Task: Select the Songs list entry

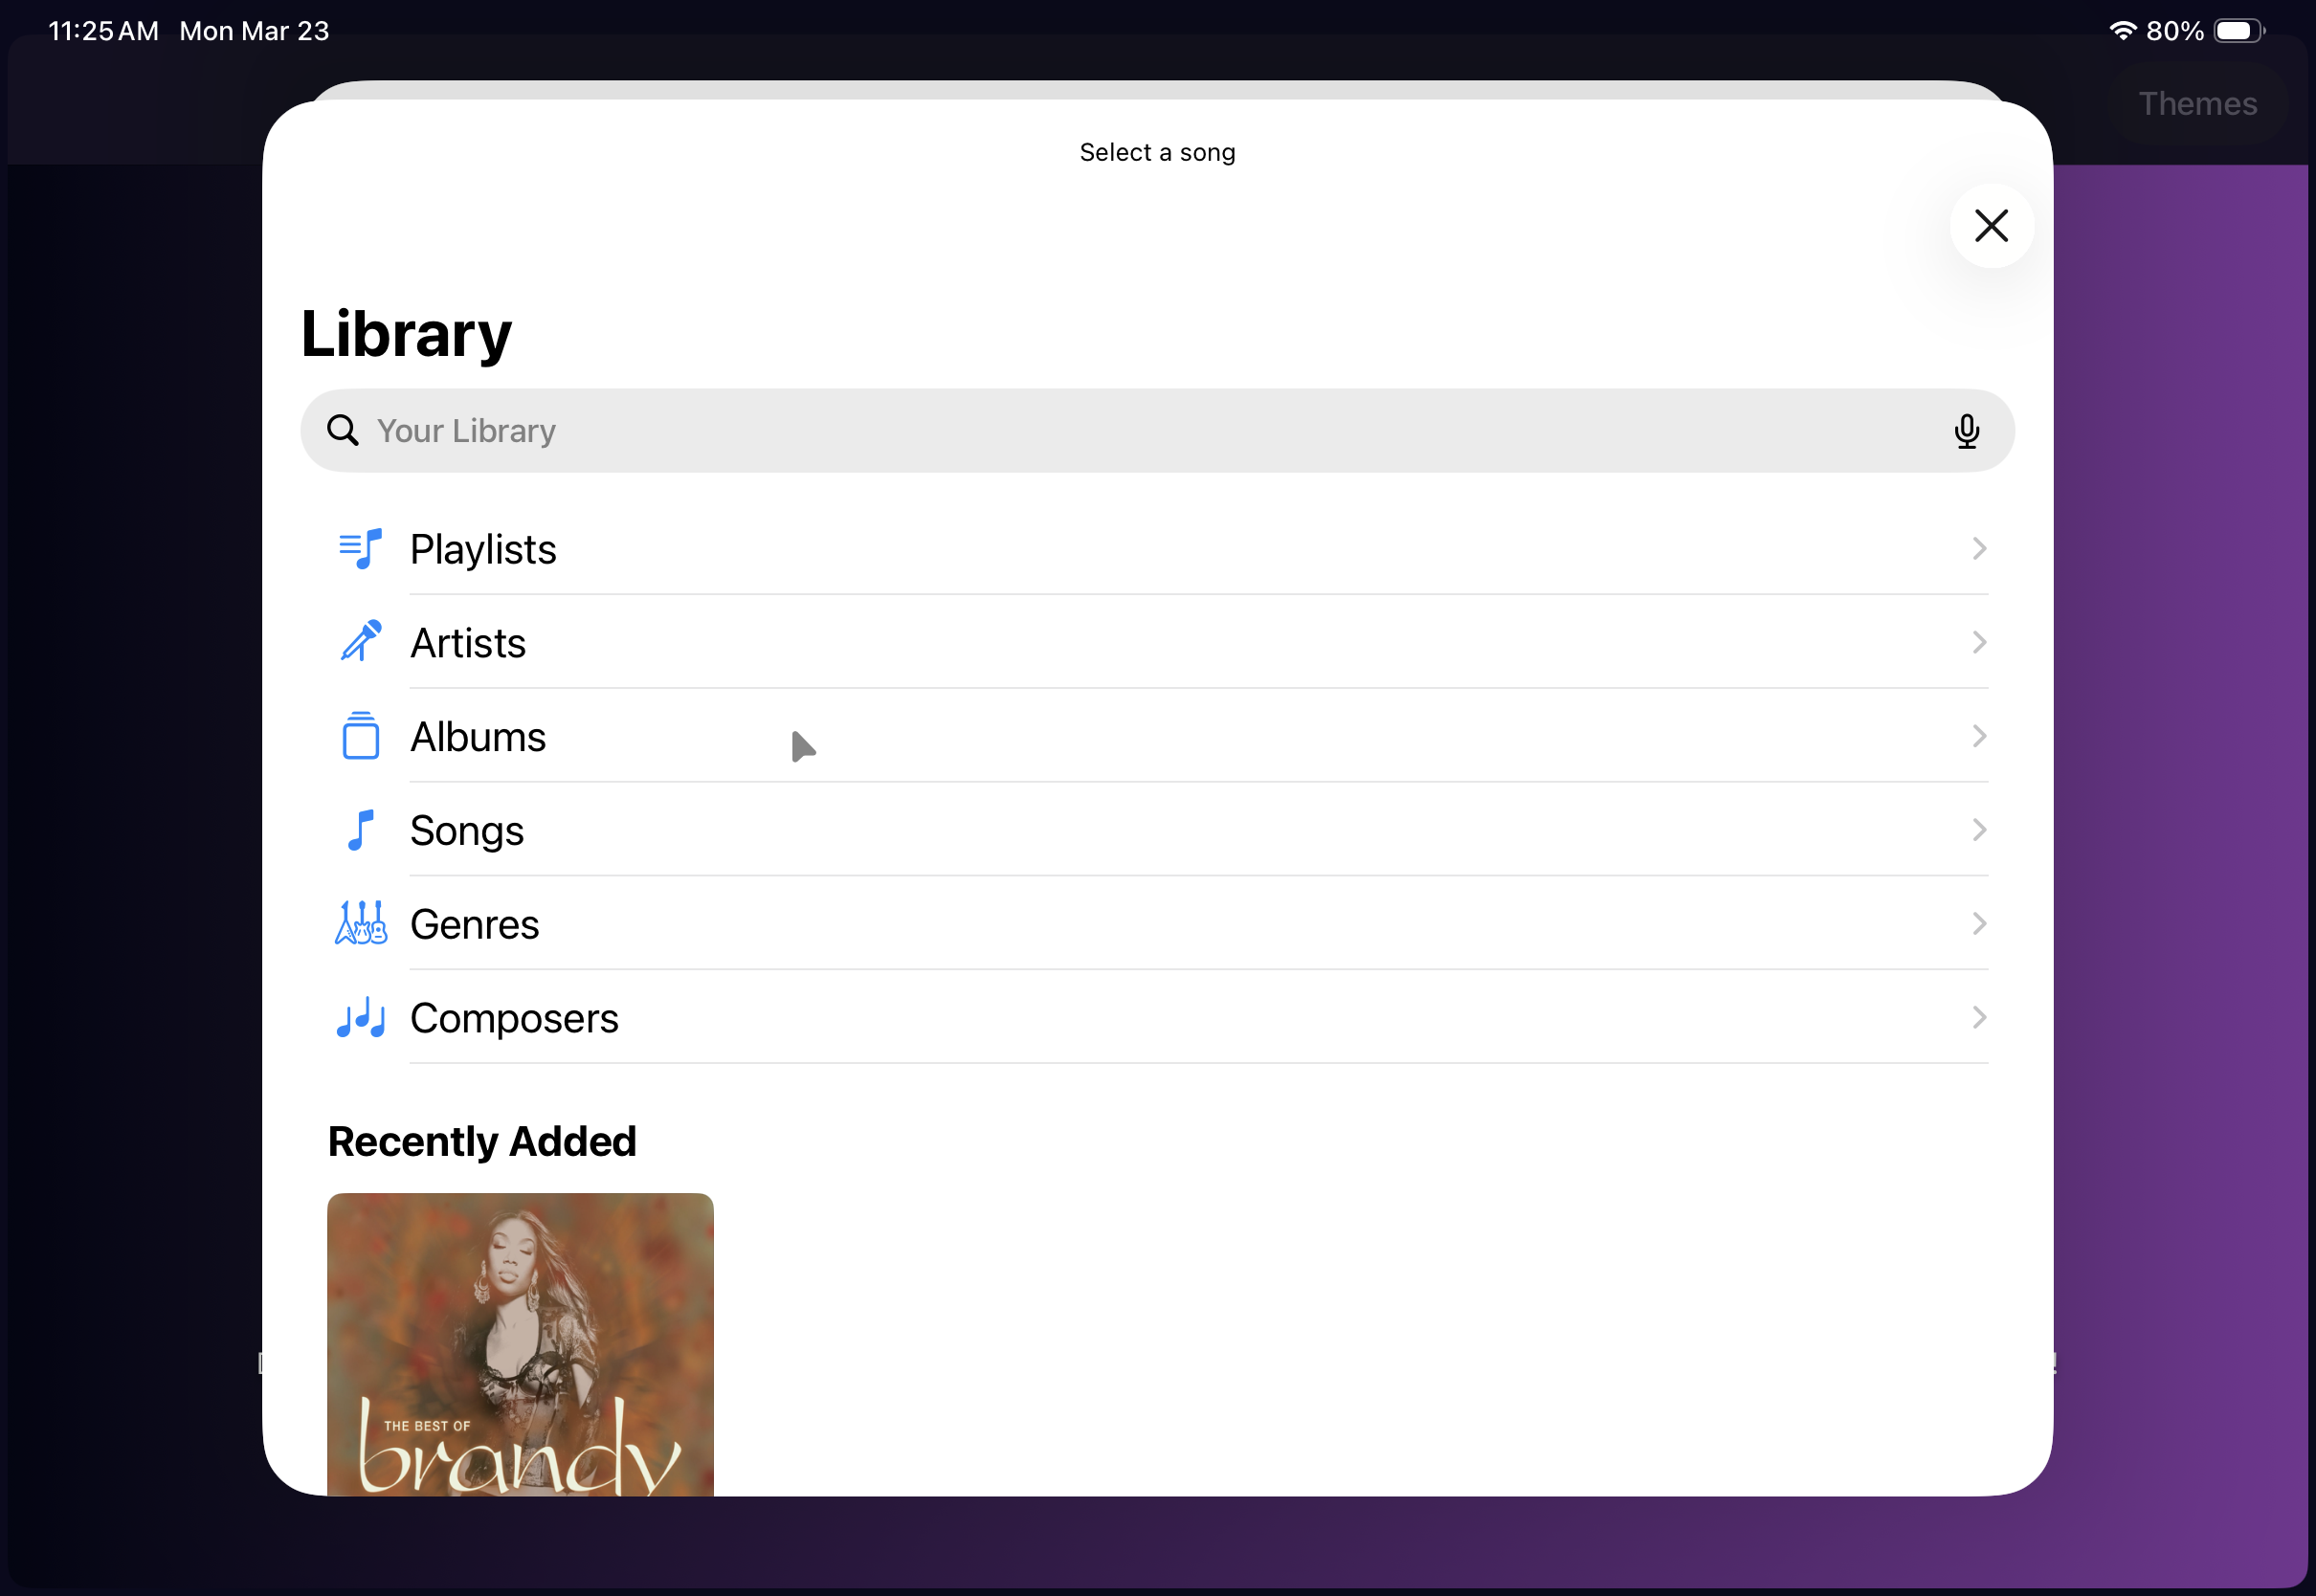Action: [x=467, y=831]
